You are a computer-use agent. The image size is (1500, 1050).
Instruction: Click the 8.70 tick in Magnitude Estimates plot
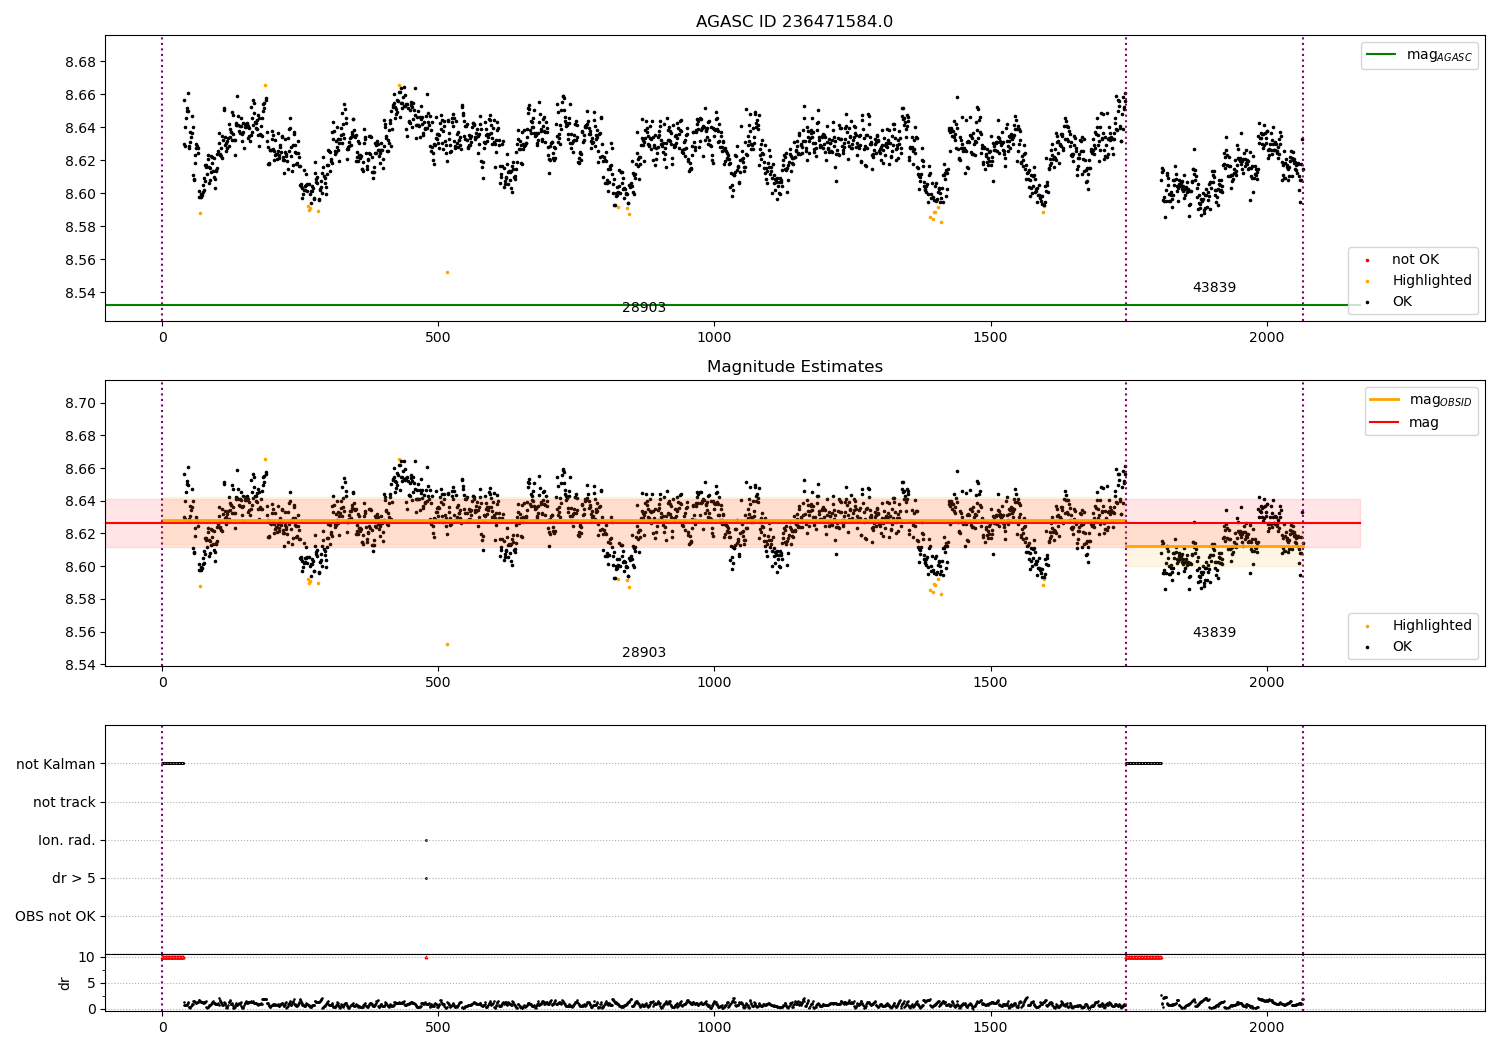78,403
